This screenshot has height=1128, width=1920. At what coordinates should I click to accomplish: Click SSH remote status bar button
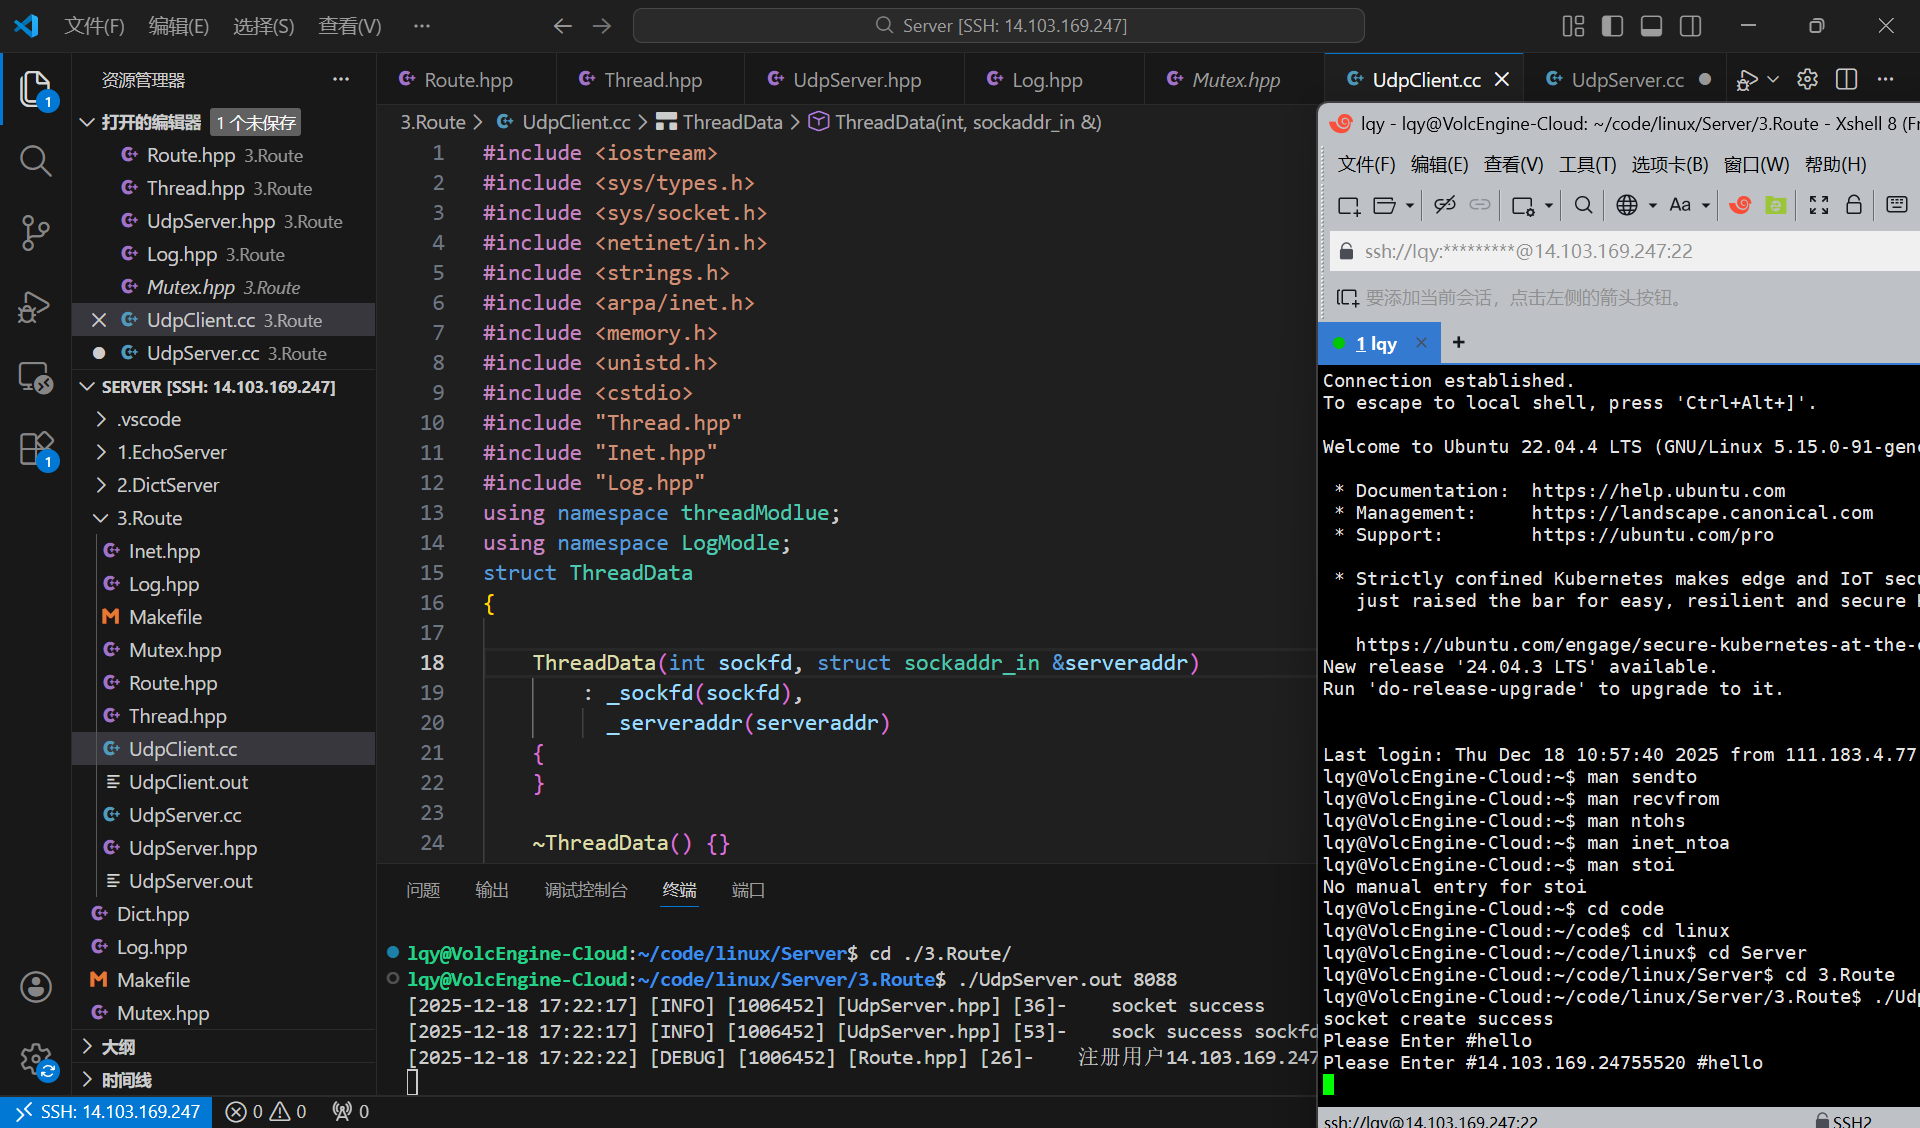(107, 1111)
